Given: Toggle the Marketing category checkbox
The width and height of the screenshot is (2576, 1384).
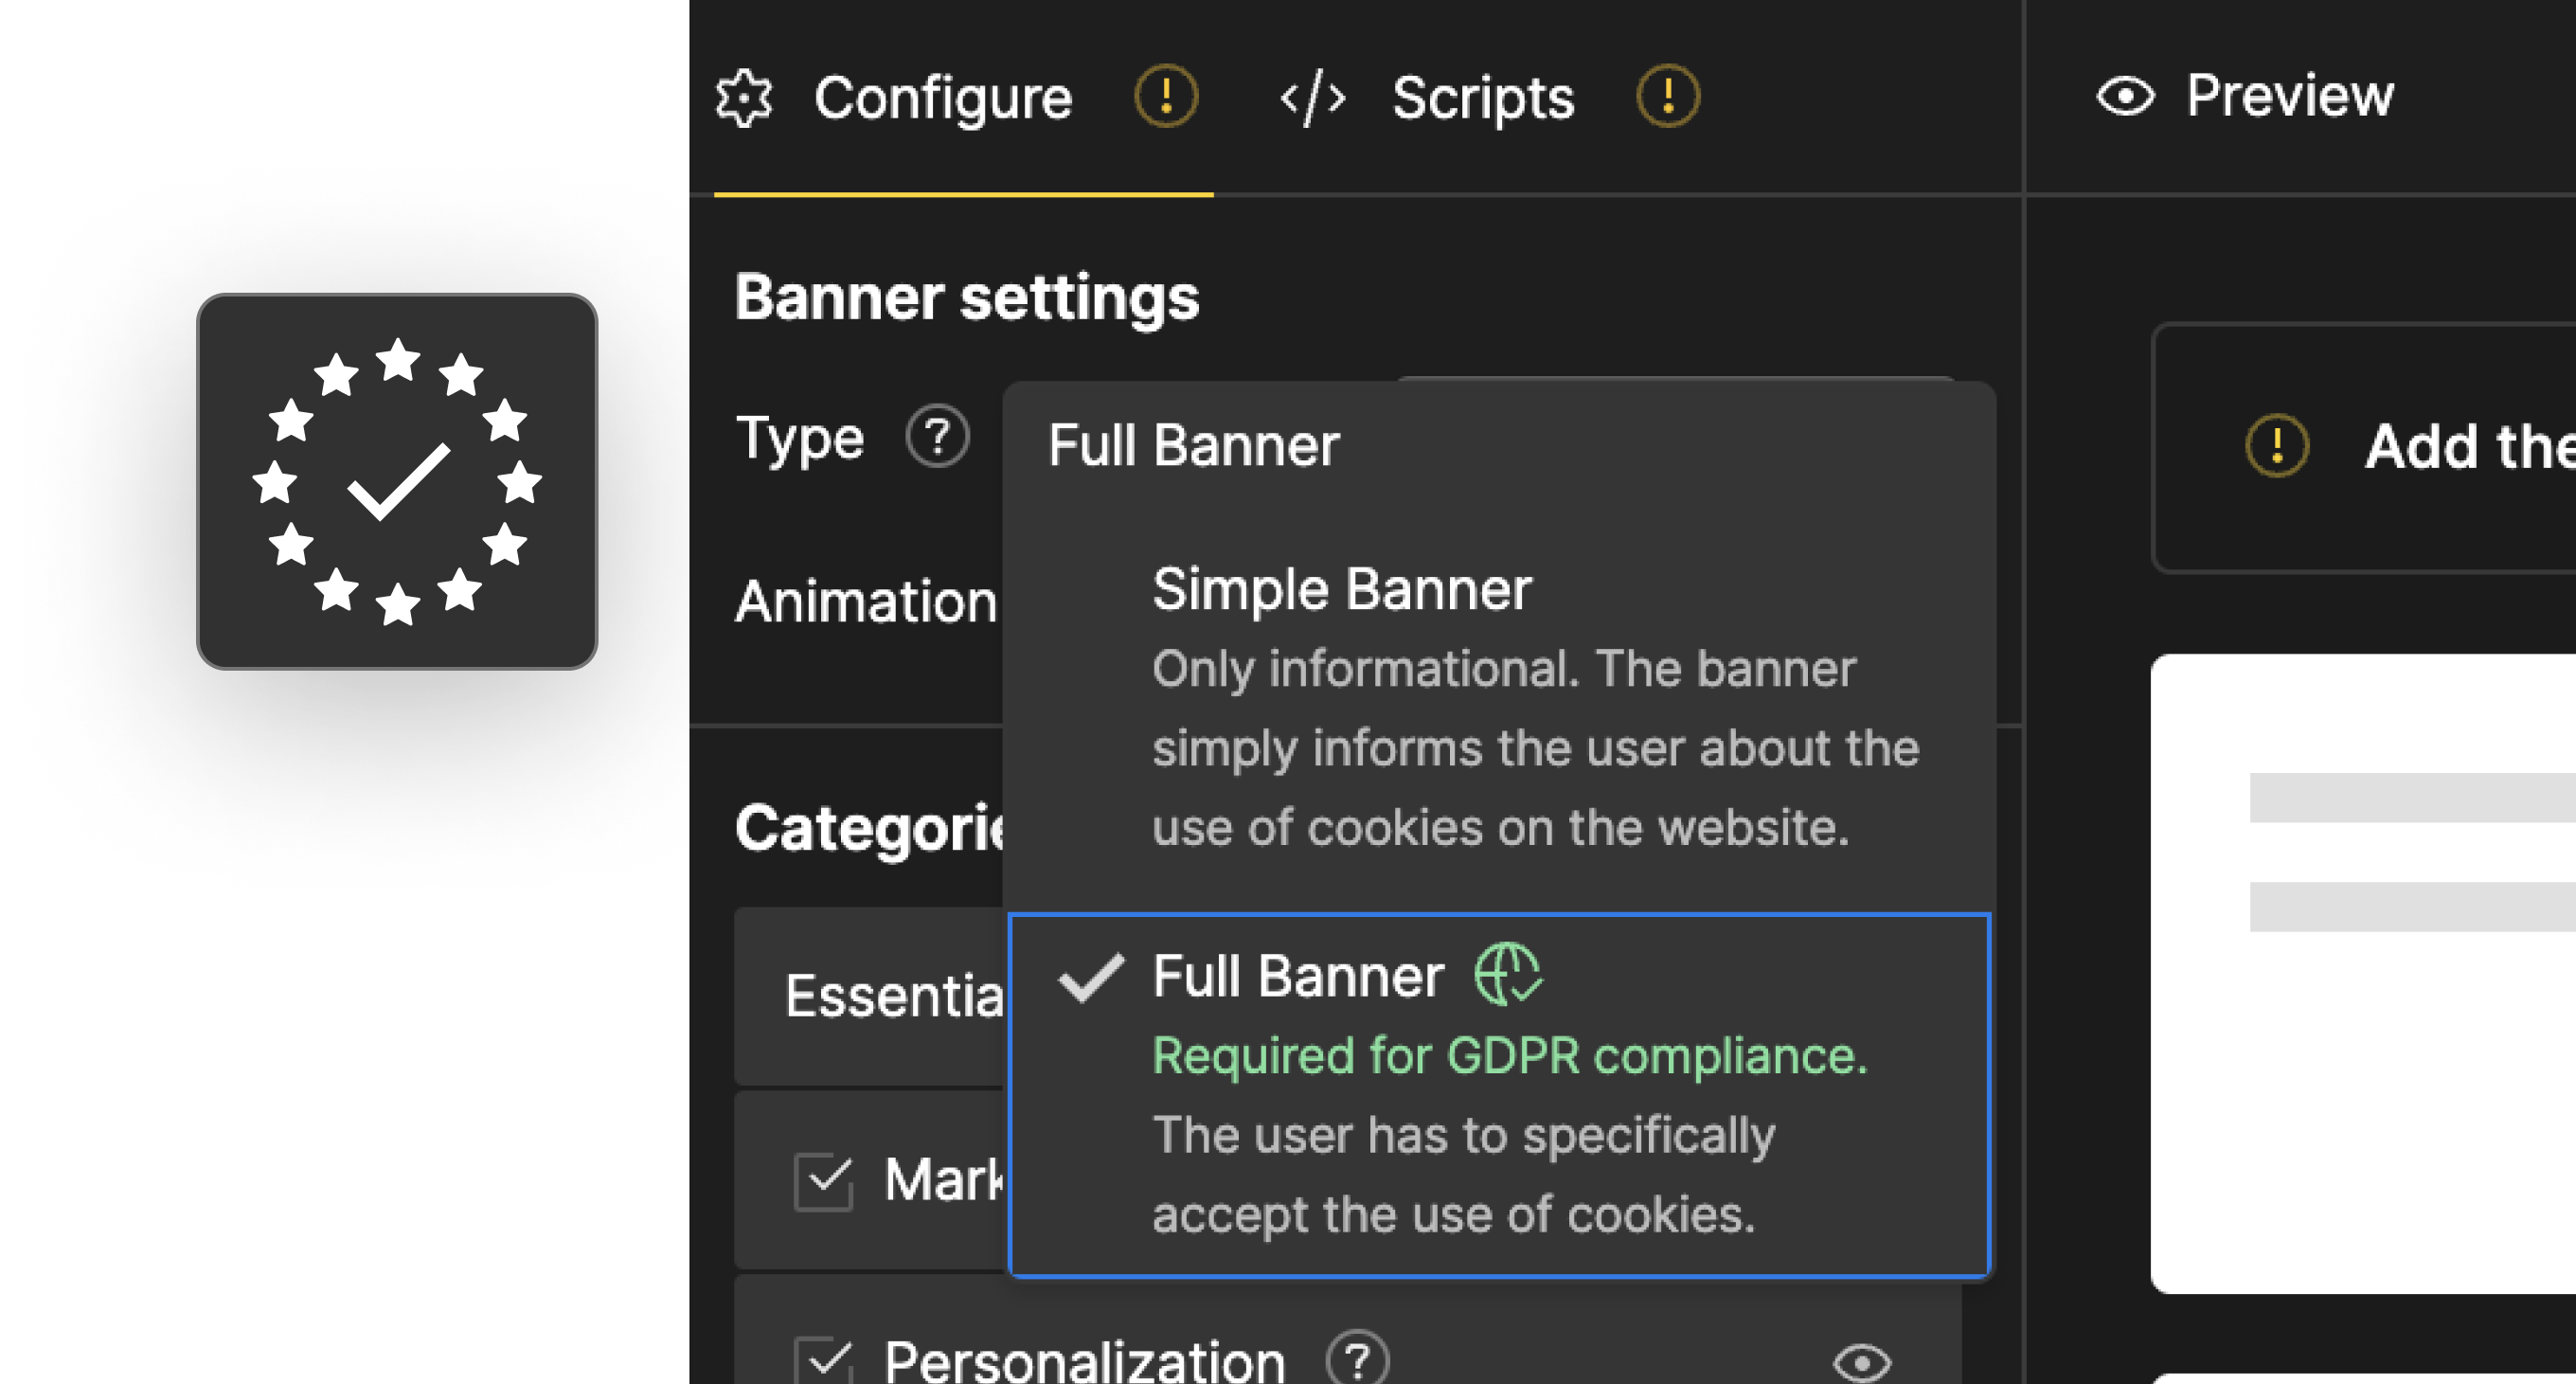Looking at the screenshot, I should coord(824,1181).
